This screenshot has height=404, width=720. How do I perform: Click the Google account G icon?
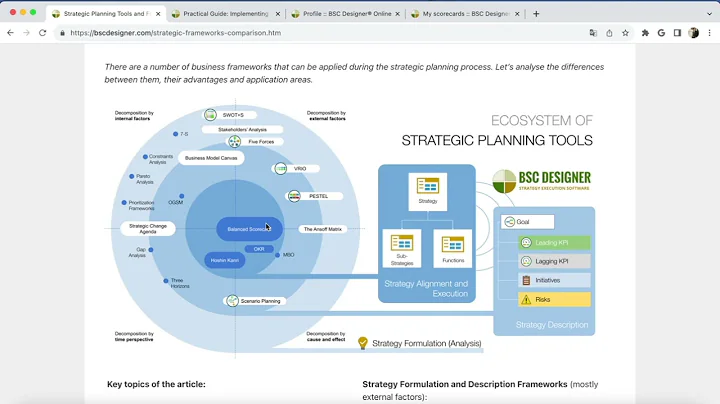click(661, 33)
